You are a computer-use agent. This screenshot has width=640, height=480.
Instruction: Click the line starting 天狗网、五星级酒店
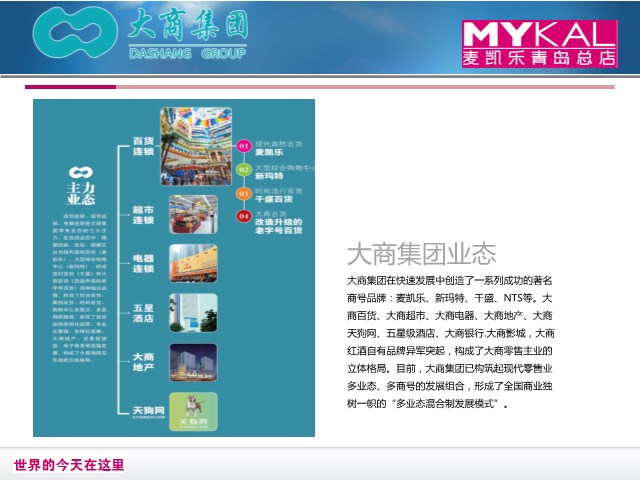click(451, 333)
